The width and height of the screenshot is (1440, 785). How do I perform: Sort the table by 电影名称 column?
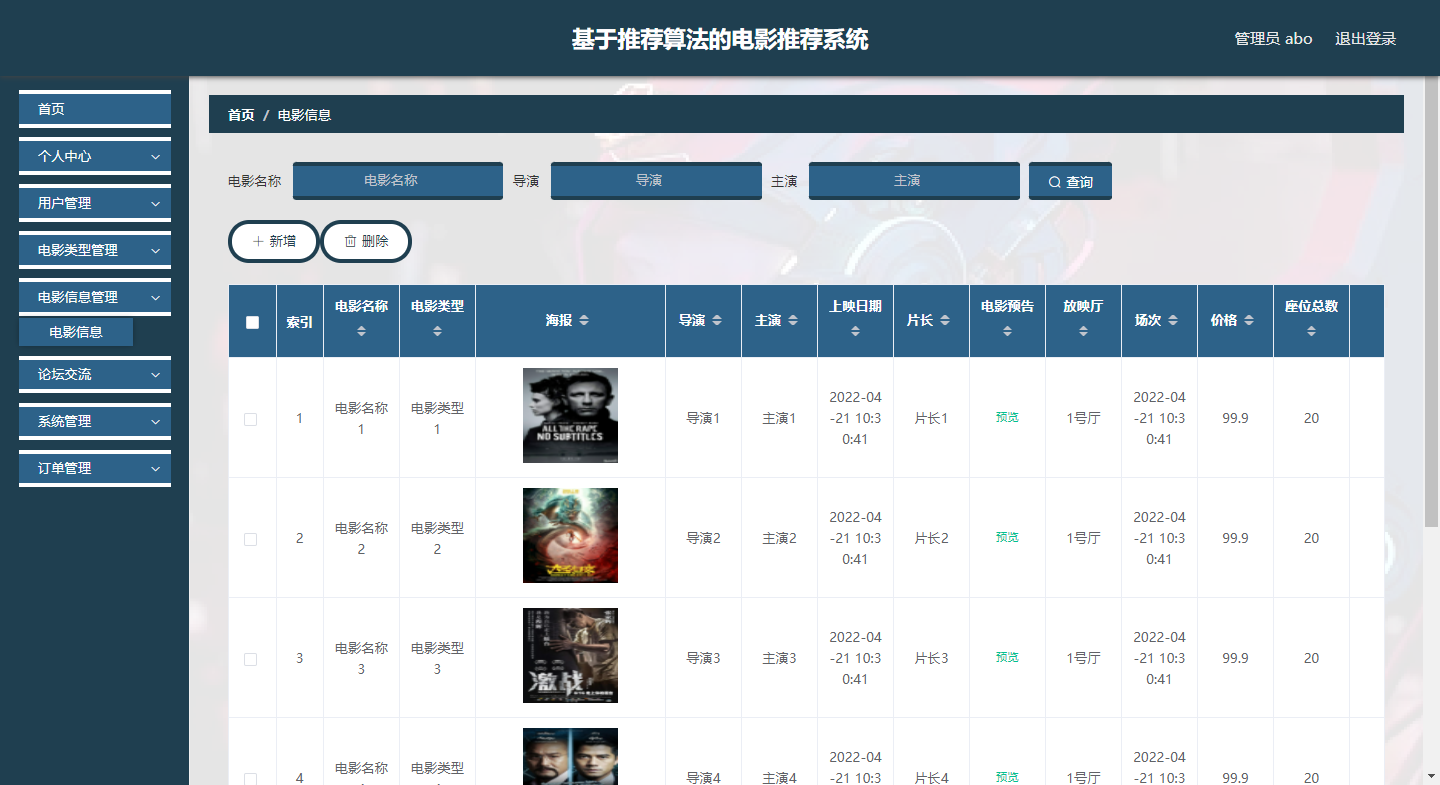361,331
